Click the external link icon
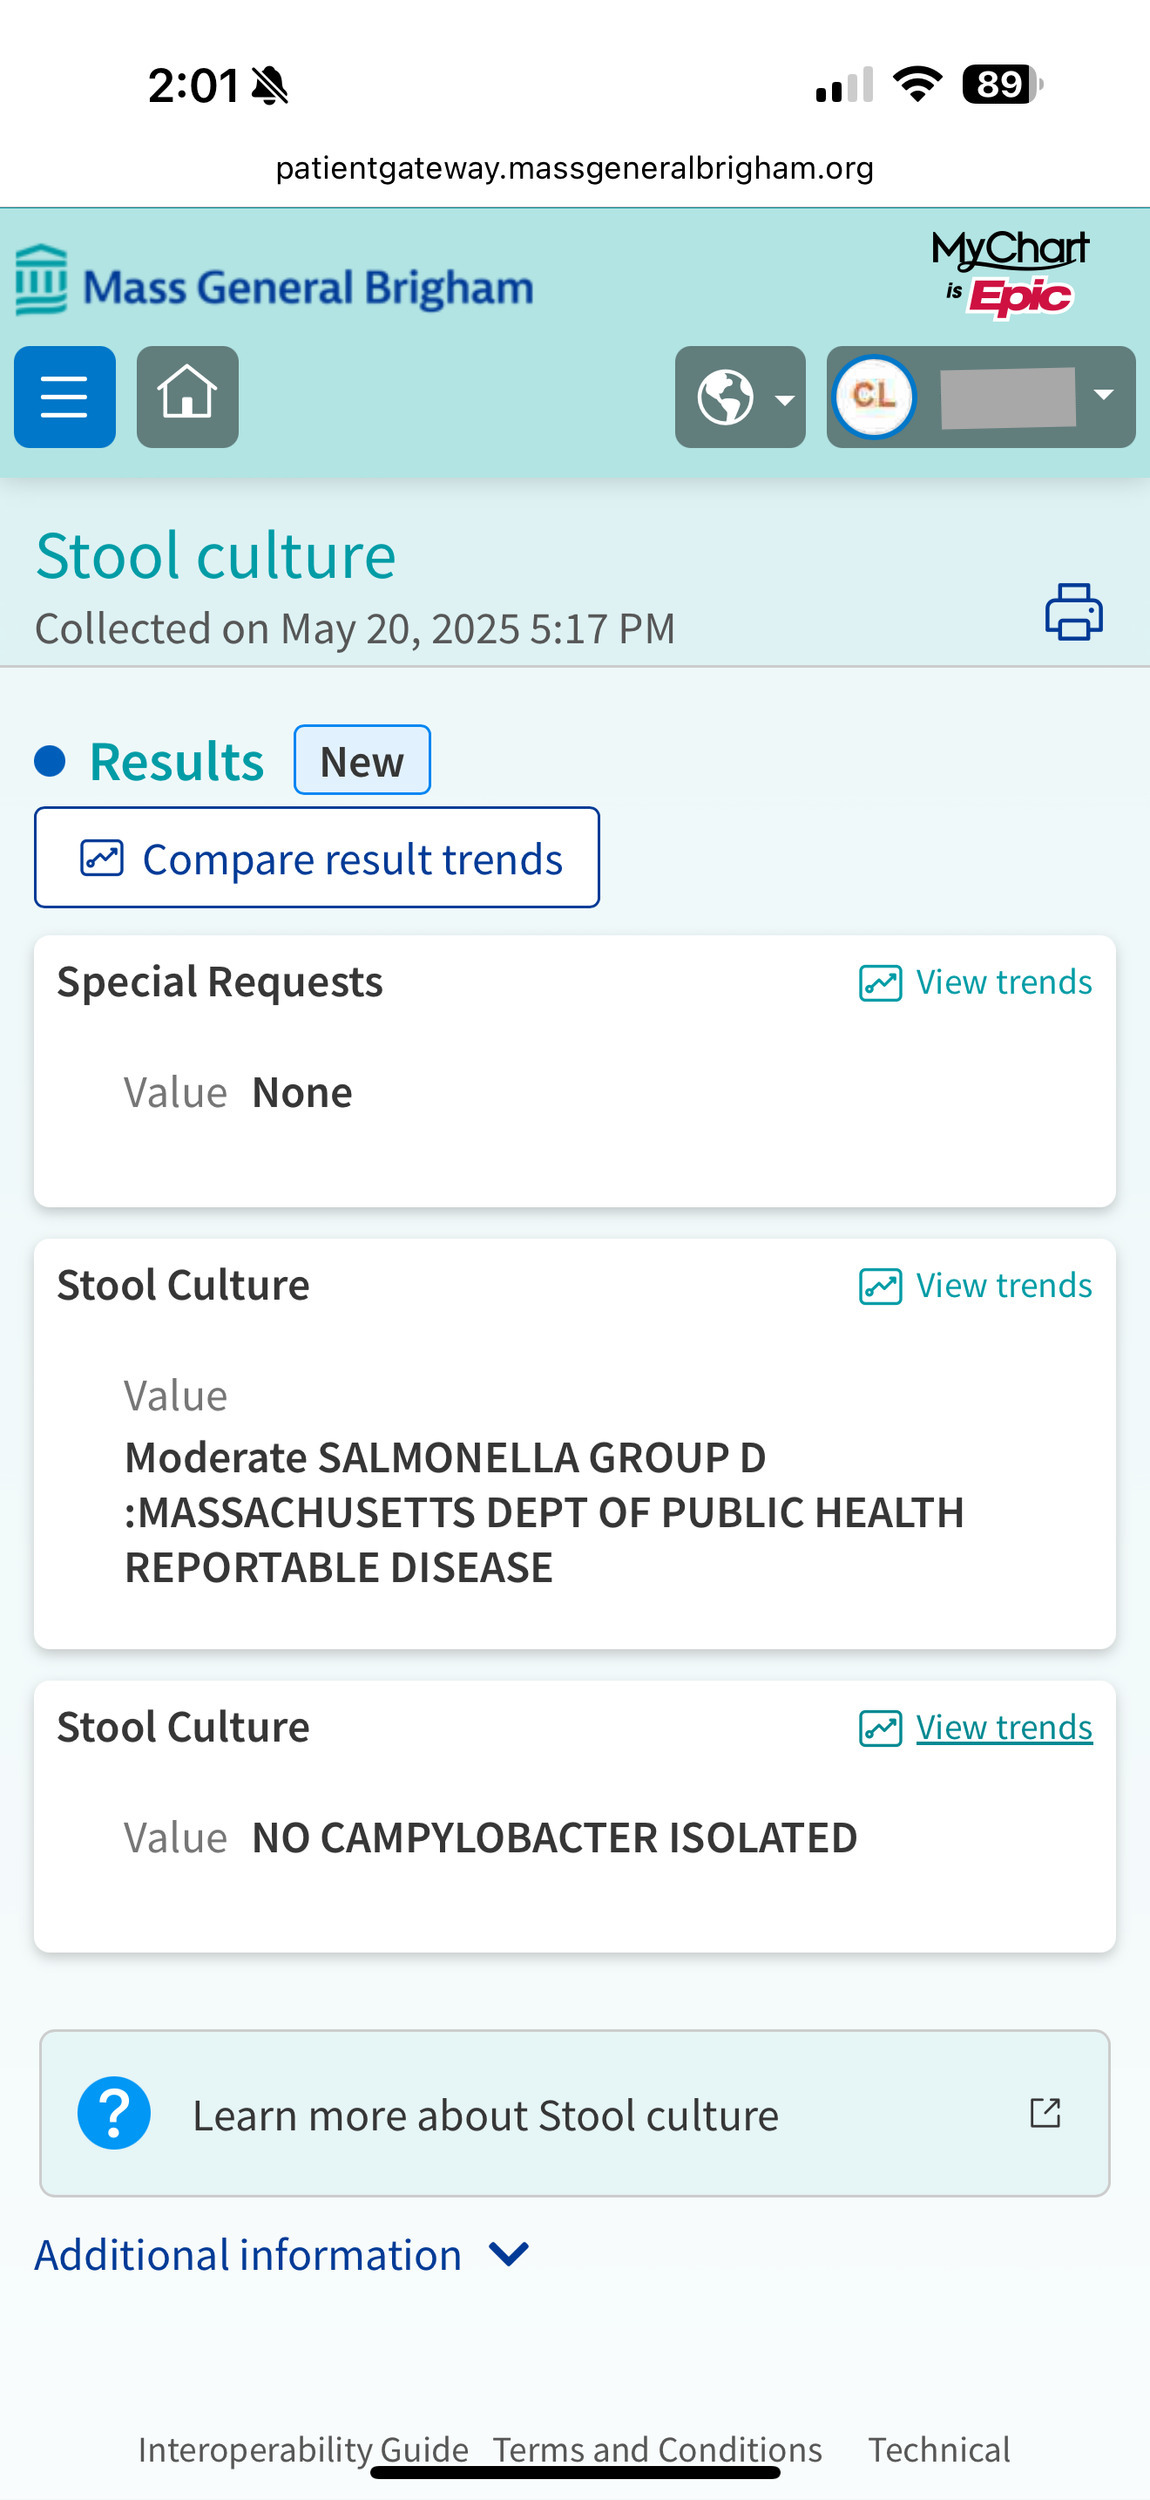This screenshot has height=2500, width=1150. tap(1045, 2113)
